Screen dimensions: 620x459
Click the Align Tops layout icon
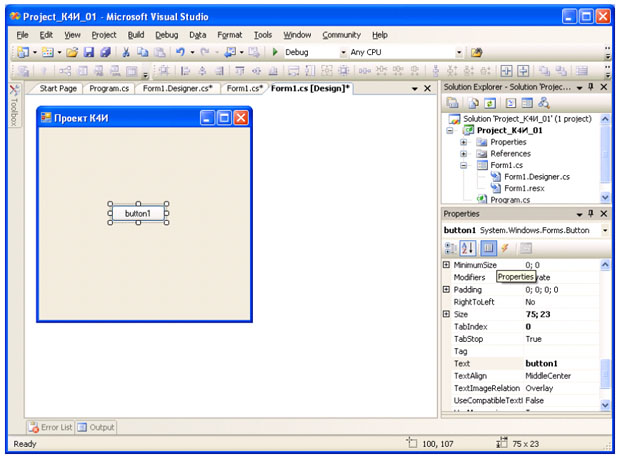point(240,71)
